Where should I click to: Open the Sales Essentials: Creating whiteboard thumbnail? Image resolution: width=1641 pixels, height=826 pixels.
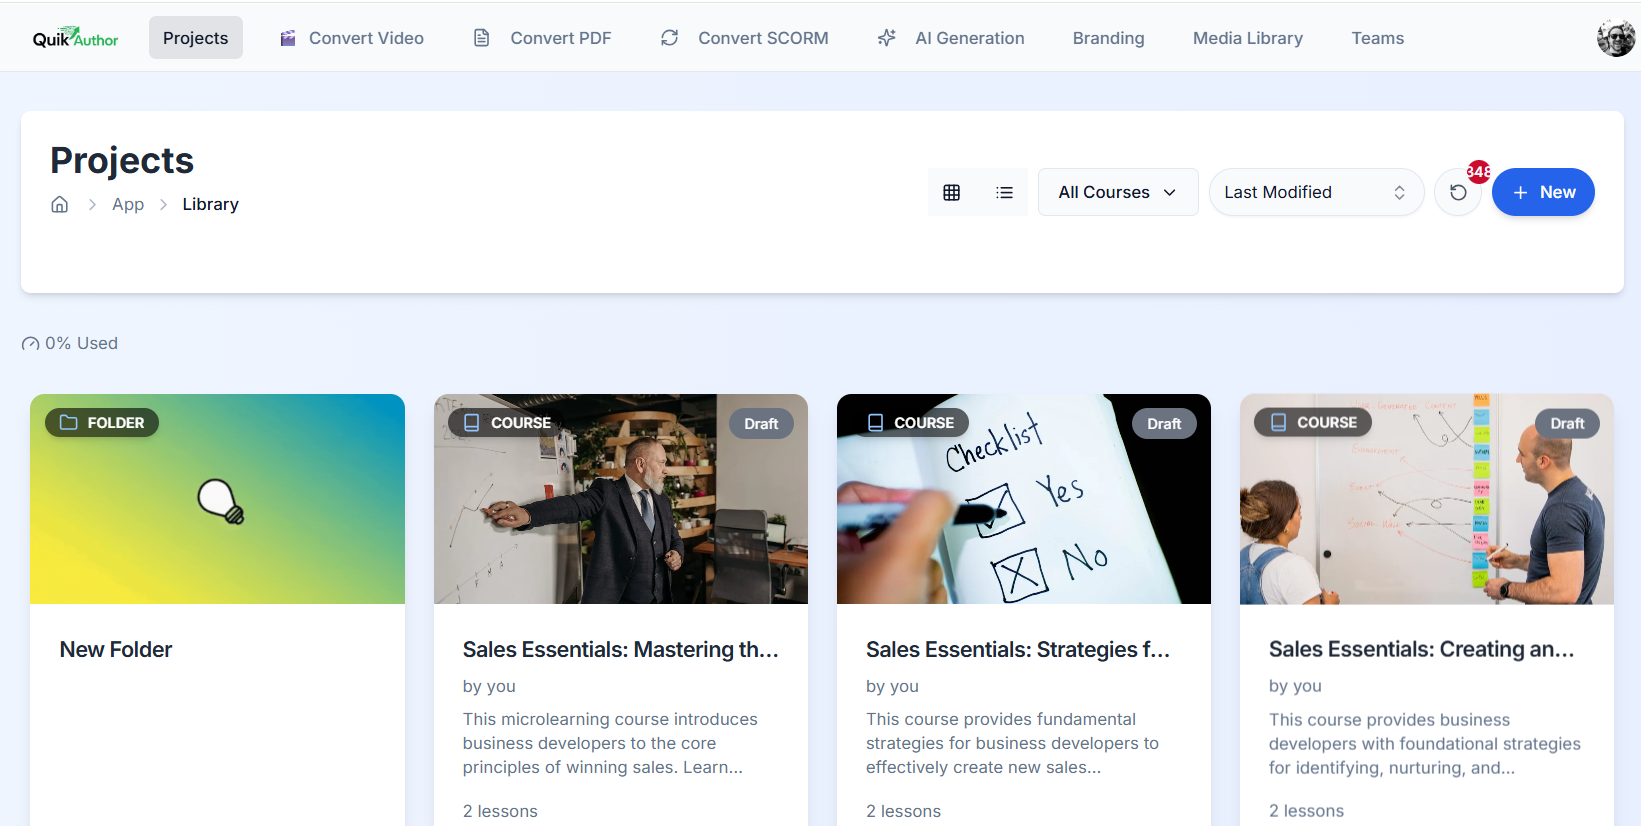click(1427, 499)
